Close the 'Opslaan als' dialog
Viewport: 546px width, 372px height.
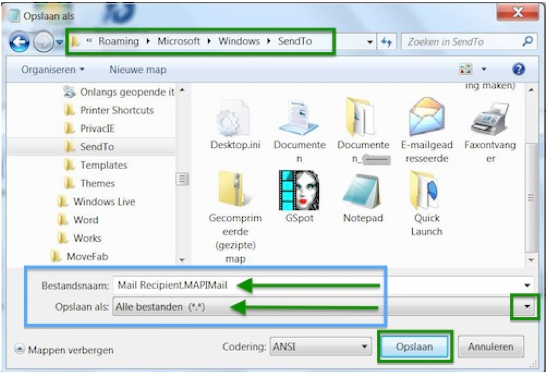(x=518, y=13)
